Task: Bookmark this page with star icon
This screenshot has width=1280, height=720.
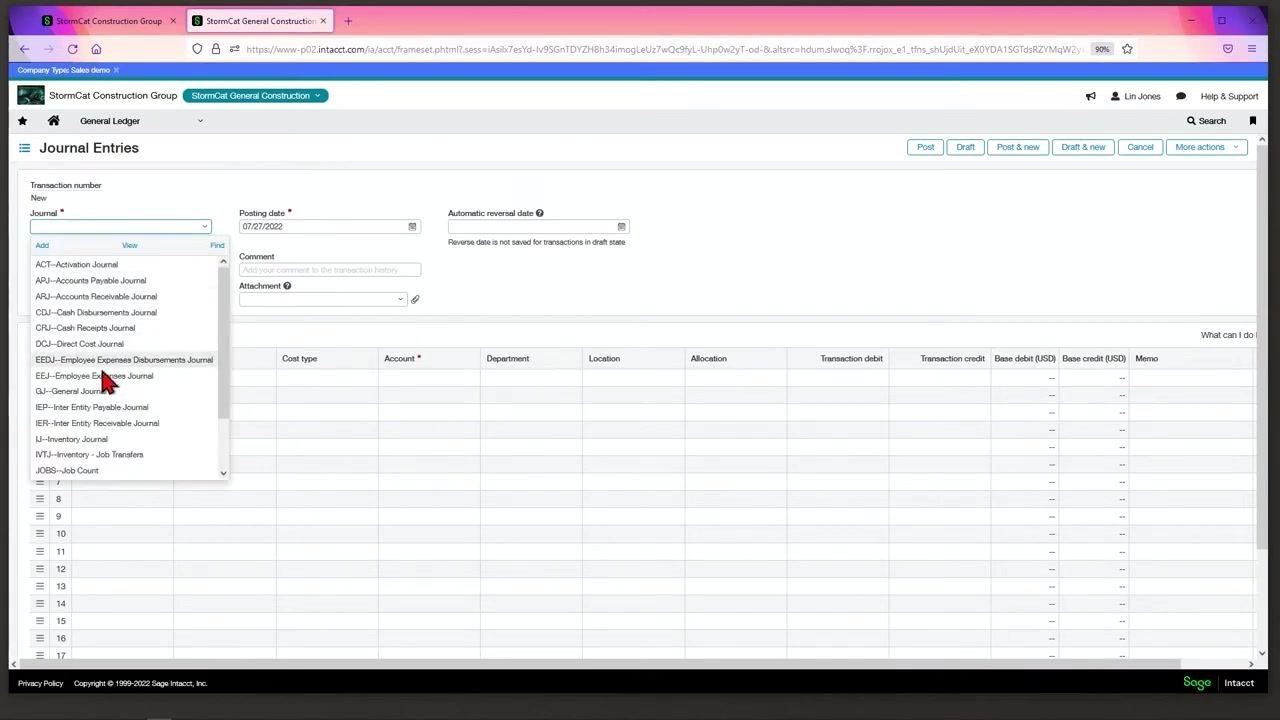Action: (x=1127, y=49)
